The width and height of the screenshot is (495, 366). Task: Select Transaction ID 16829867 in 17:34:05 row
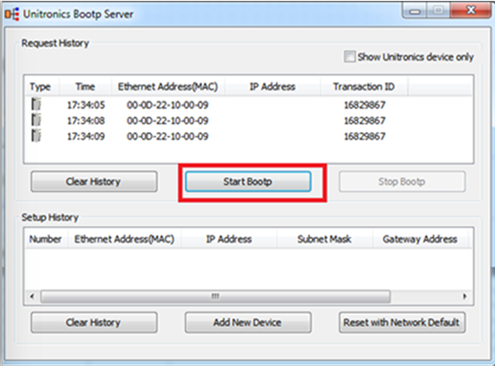[365, 105]
